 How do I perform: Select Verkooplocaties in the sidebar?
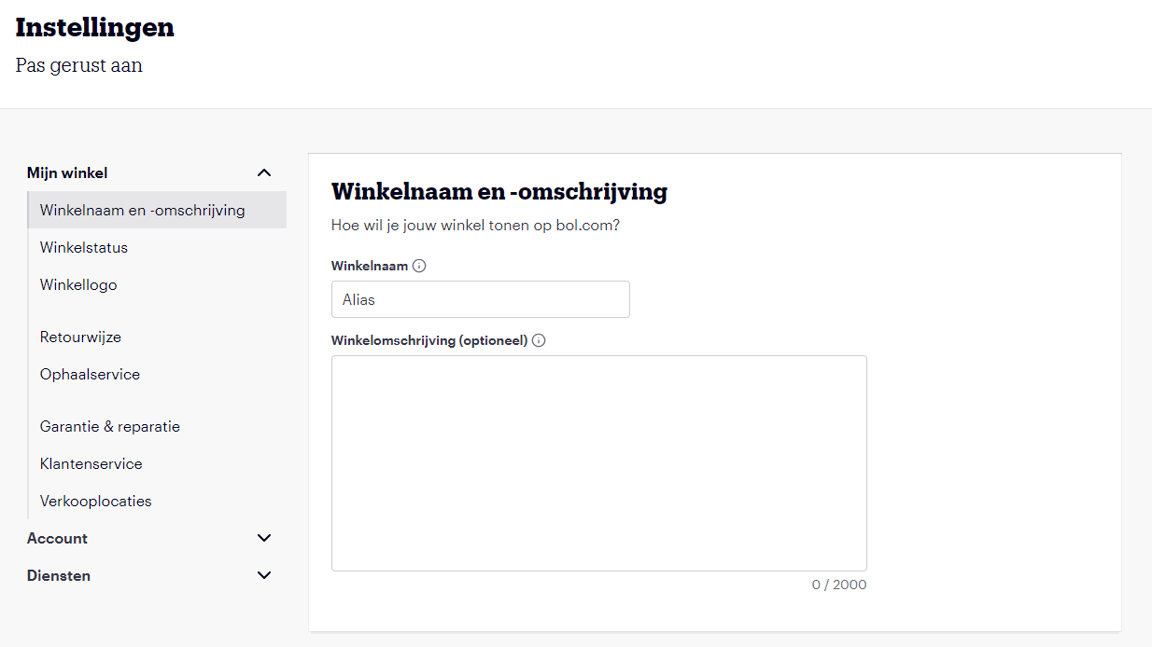(95, 500)
